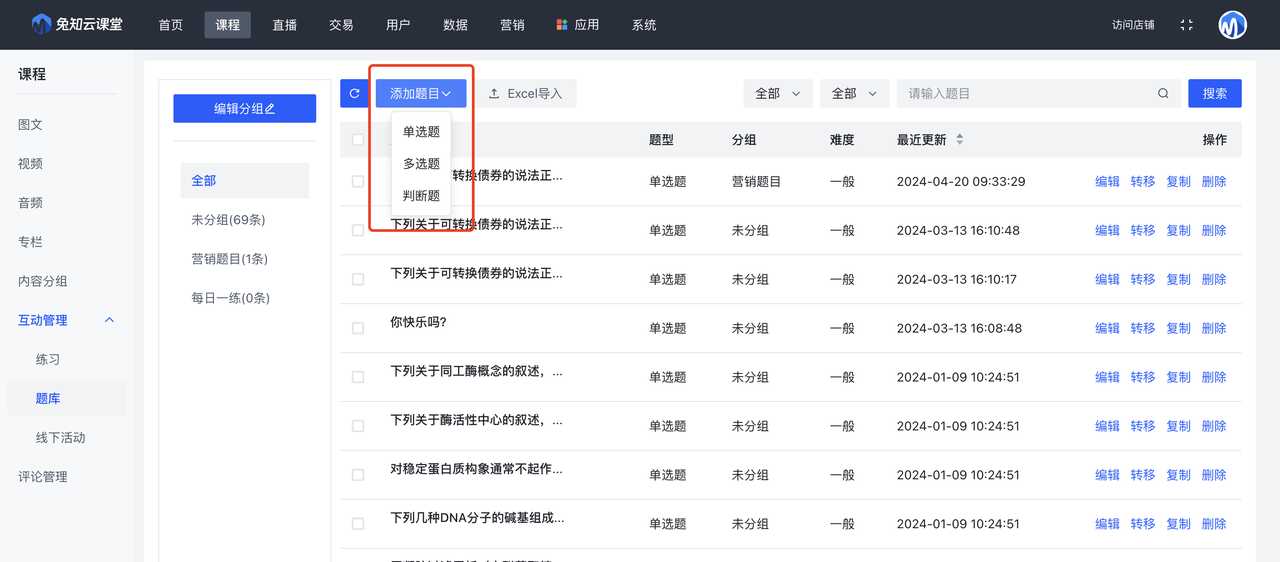Switch to the 直播 top navigation tab
The image size is (1280, 562).
284,25
